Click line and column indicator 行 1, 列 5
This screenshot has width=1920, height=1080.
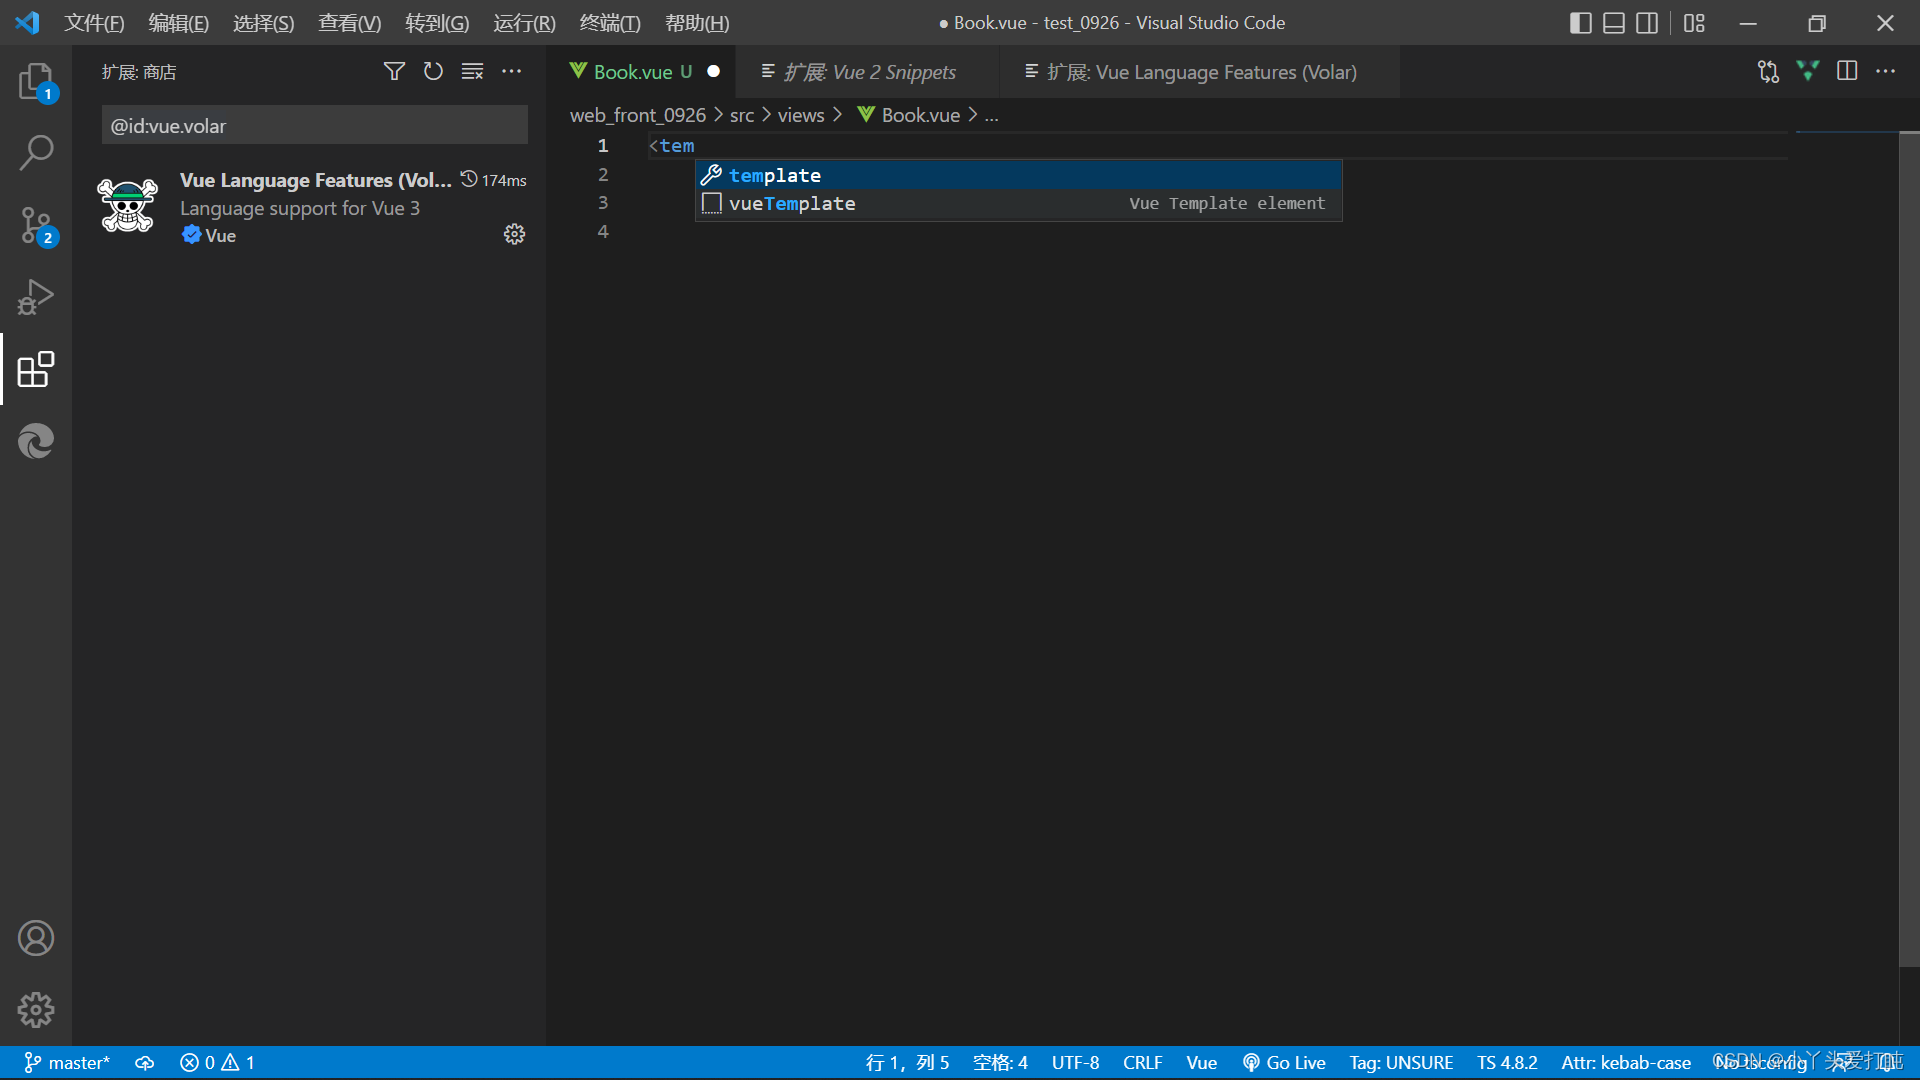coord(907,1062)
